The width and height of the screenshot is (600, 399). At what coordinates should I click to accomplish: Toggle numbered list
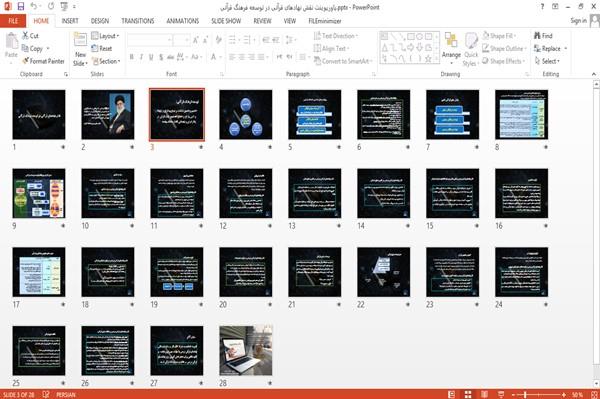248,40
